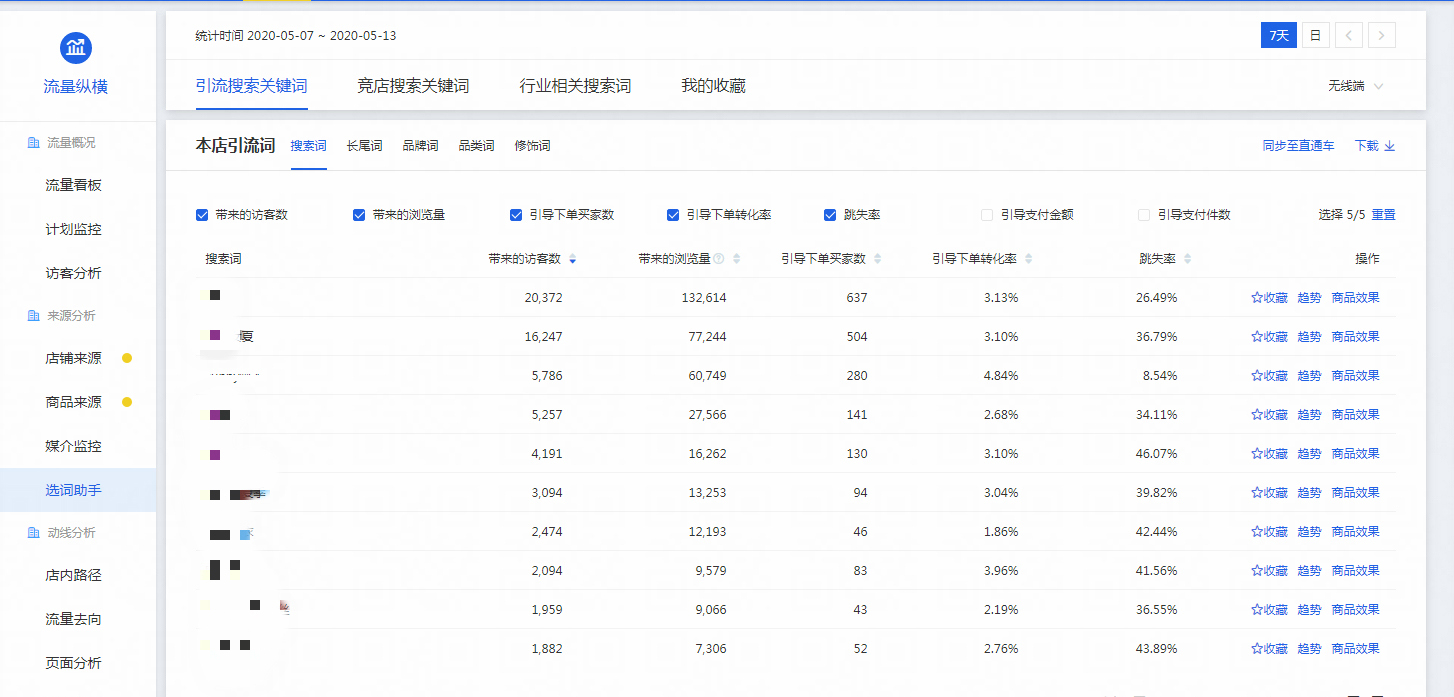Open the 无线端 device dropdown

pyautogui.click(x=1356, y=87)
